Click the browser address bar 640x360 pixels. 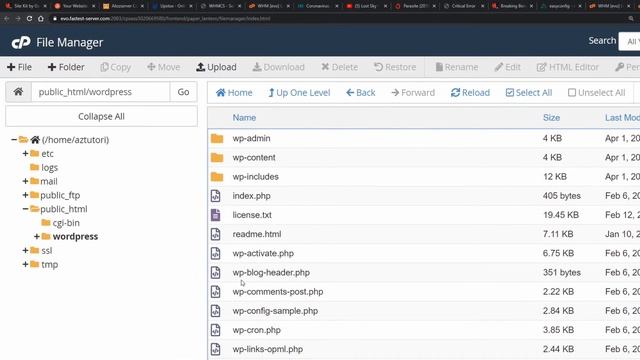[x=339, y=19]
